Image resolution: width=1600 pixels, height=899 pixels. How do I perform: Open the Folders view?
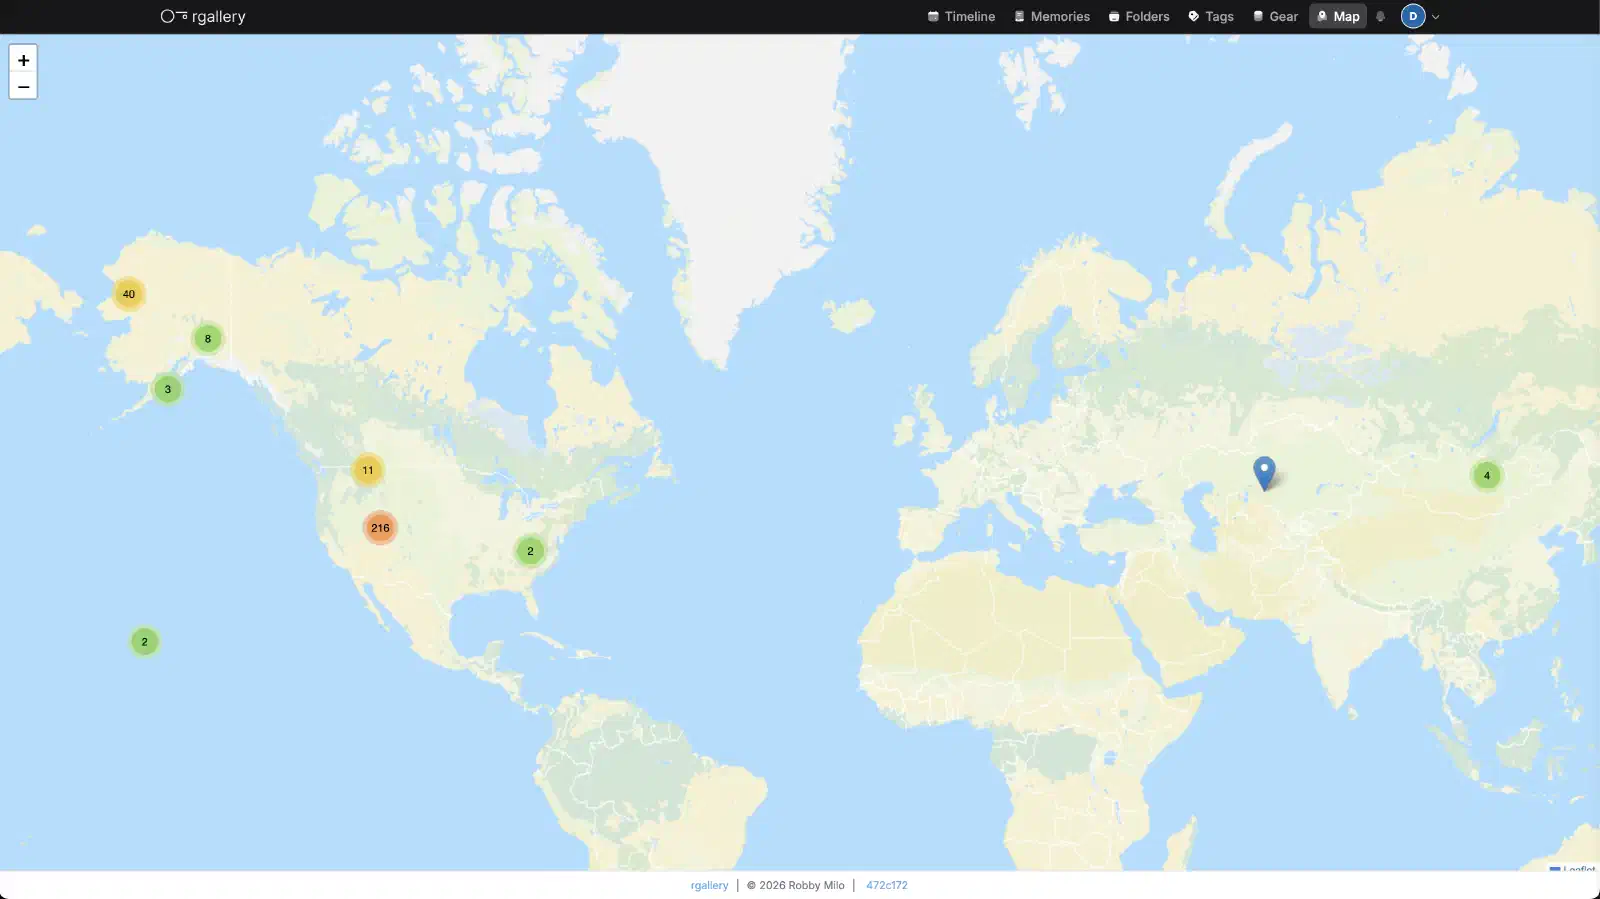(x=1139, y=16)
